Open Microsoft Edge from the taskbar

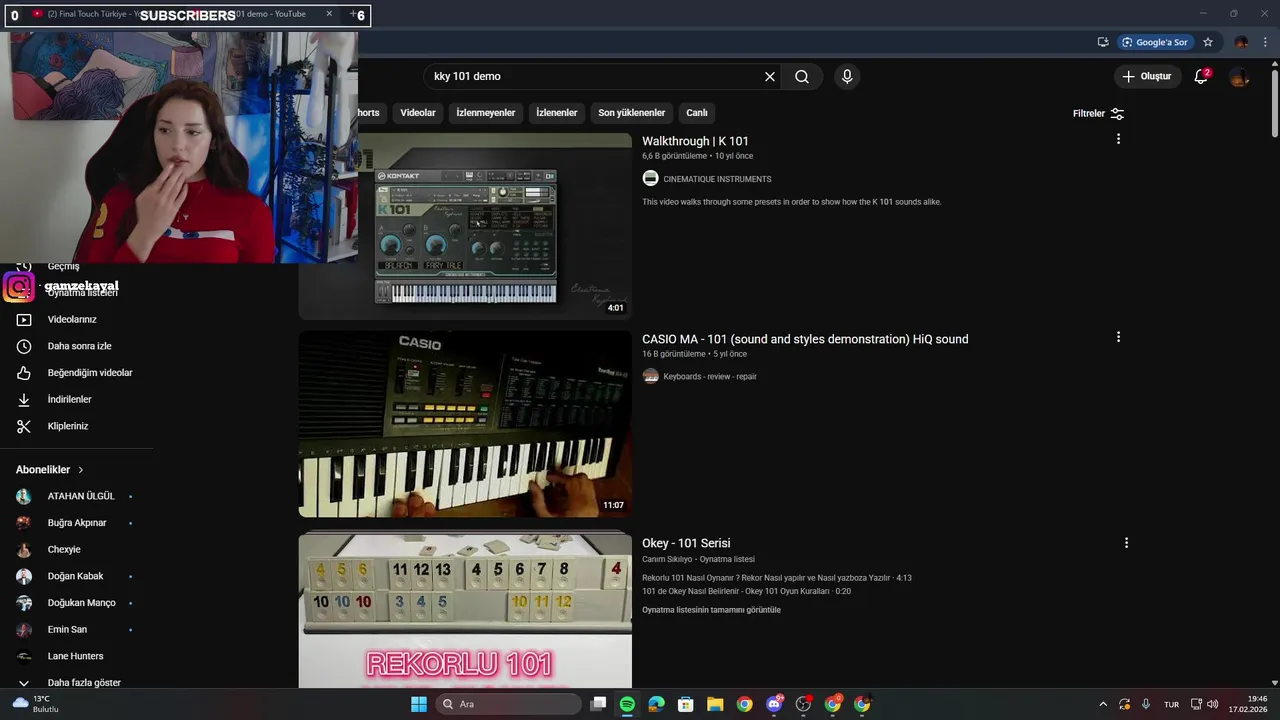tap(656, 704)
